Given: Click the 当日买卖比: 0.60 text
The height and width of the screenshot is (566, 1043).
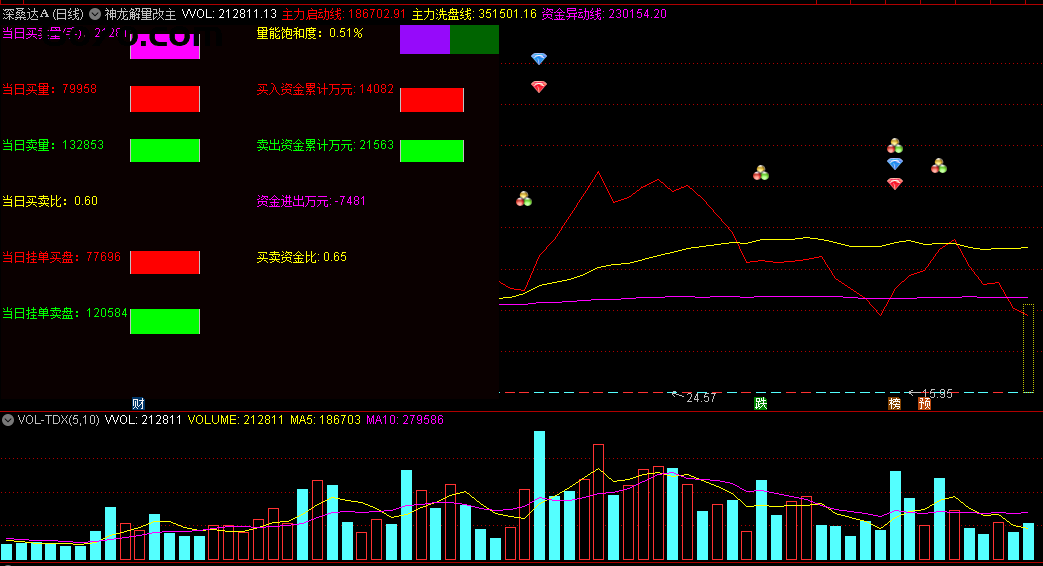Looking at the screenshot, I should [x=50, y=201].
